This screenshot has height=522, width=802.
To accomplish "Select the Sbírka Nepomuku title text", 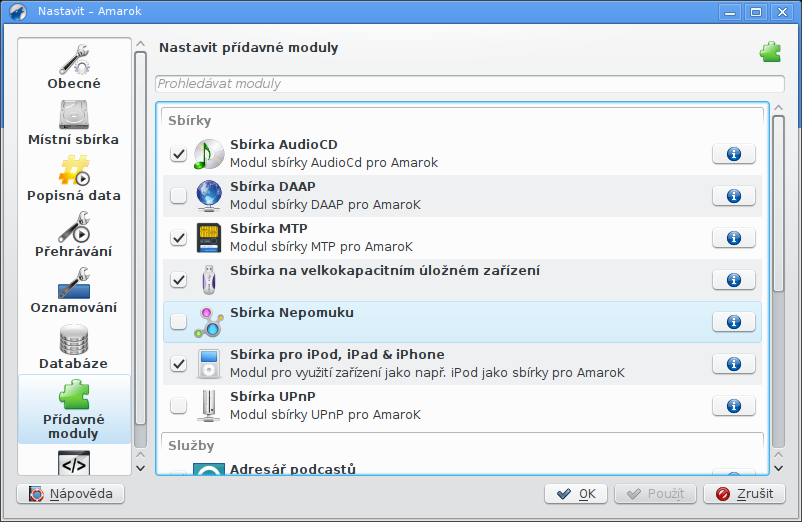I will [292, 312].
